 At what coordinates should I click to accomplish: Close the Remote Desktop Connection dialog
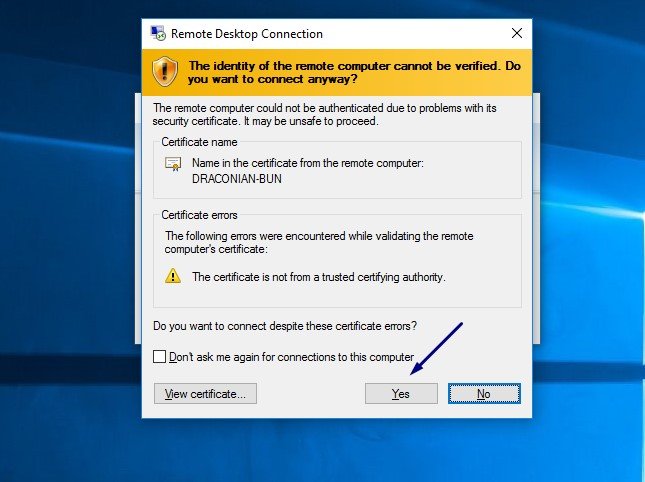(x=516, y=33)
